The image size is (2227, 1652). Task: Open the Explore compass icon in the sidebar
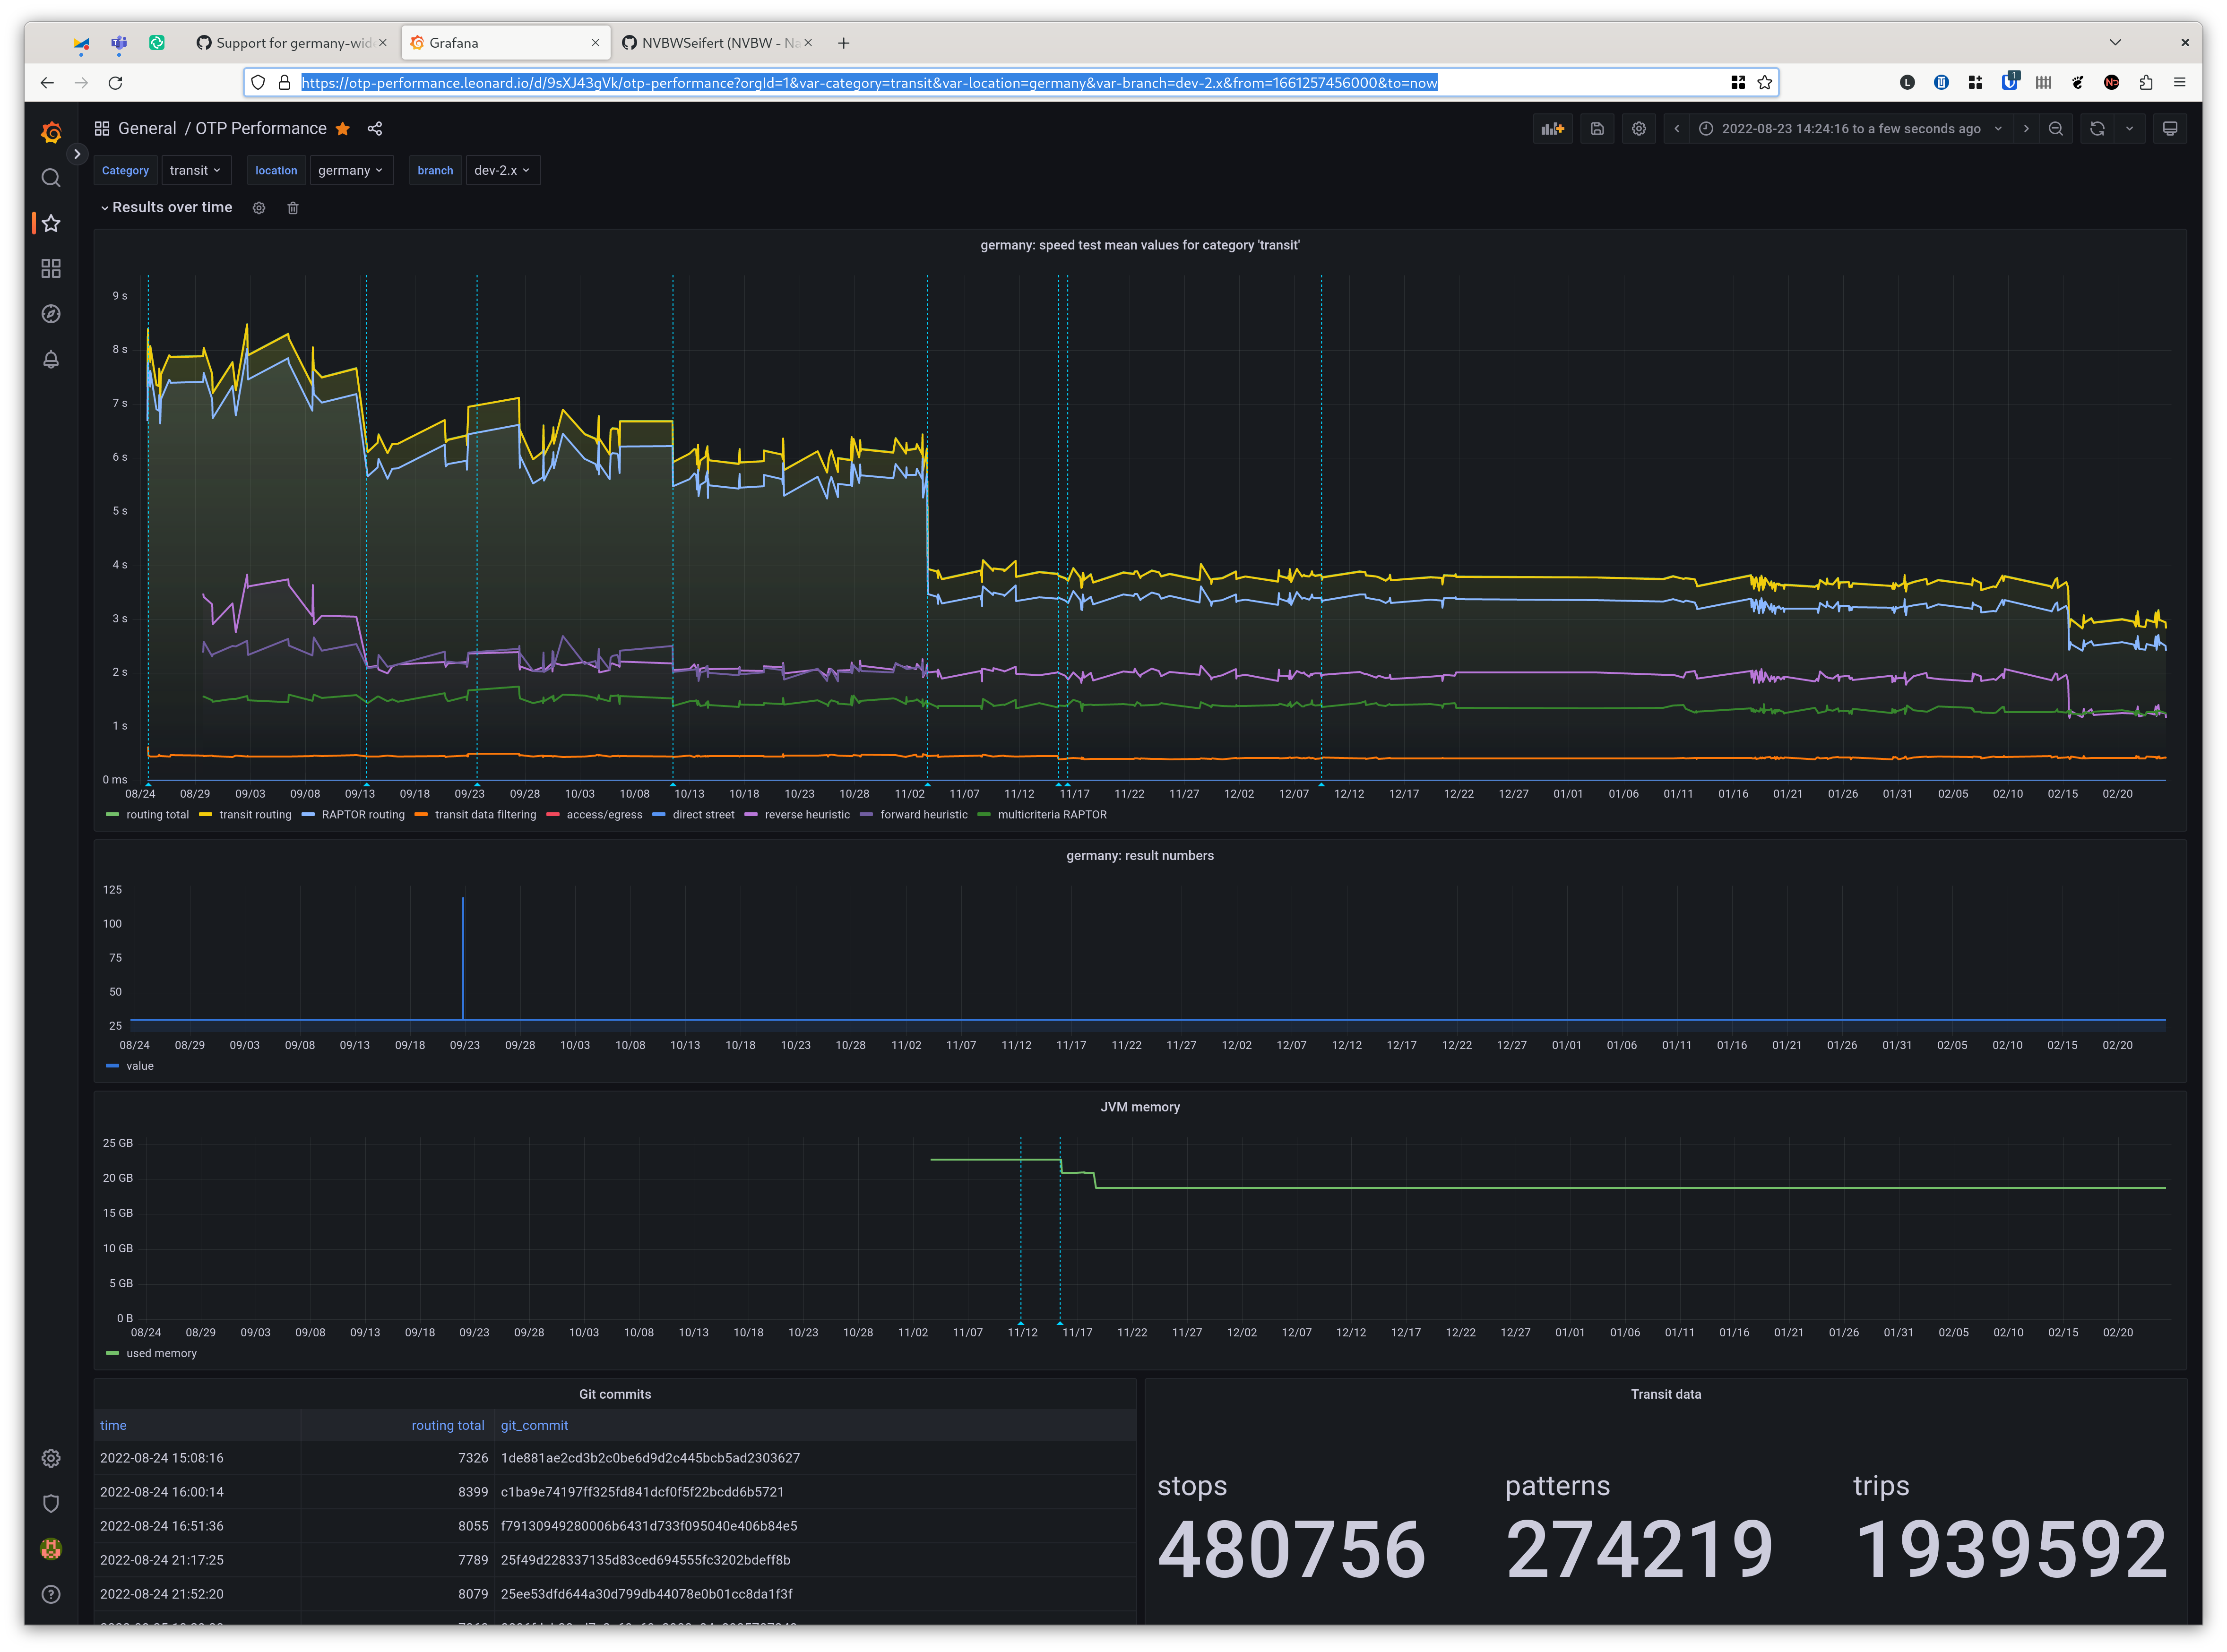[x=51, y=314]
